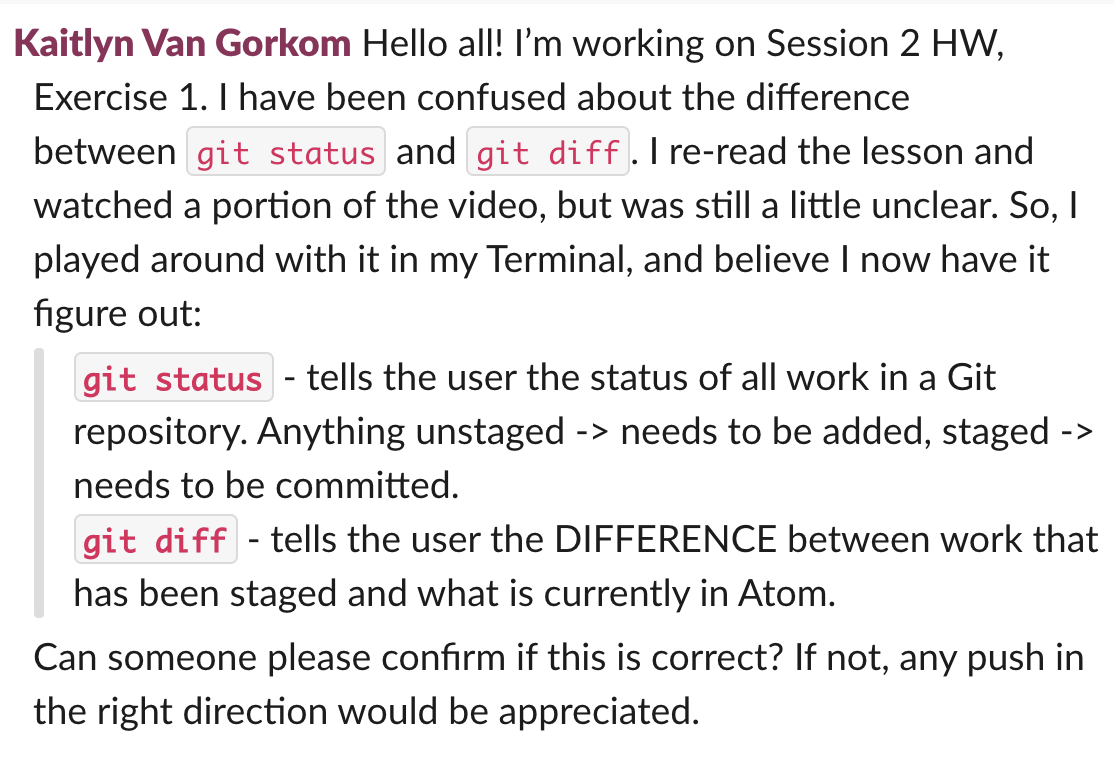Click the 'git diff' code inside the blockquote
Viewport: 1114px width, 774px height.
pyautogui.click(x=155, y=540)
